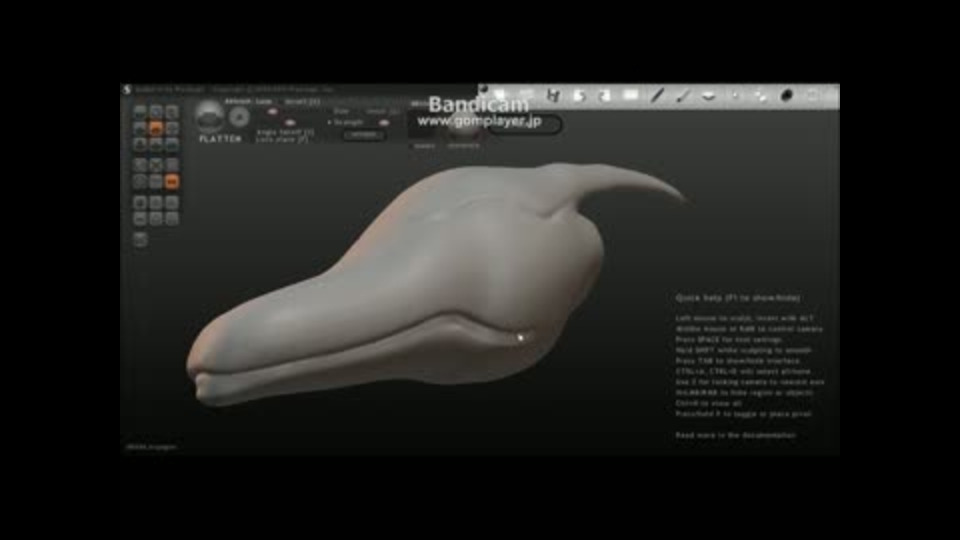Create a New Sphere
Viewport: 960px width, 540px height.
point(140,202)
